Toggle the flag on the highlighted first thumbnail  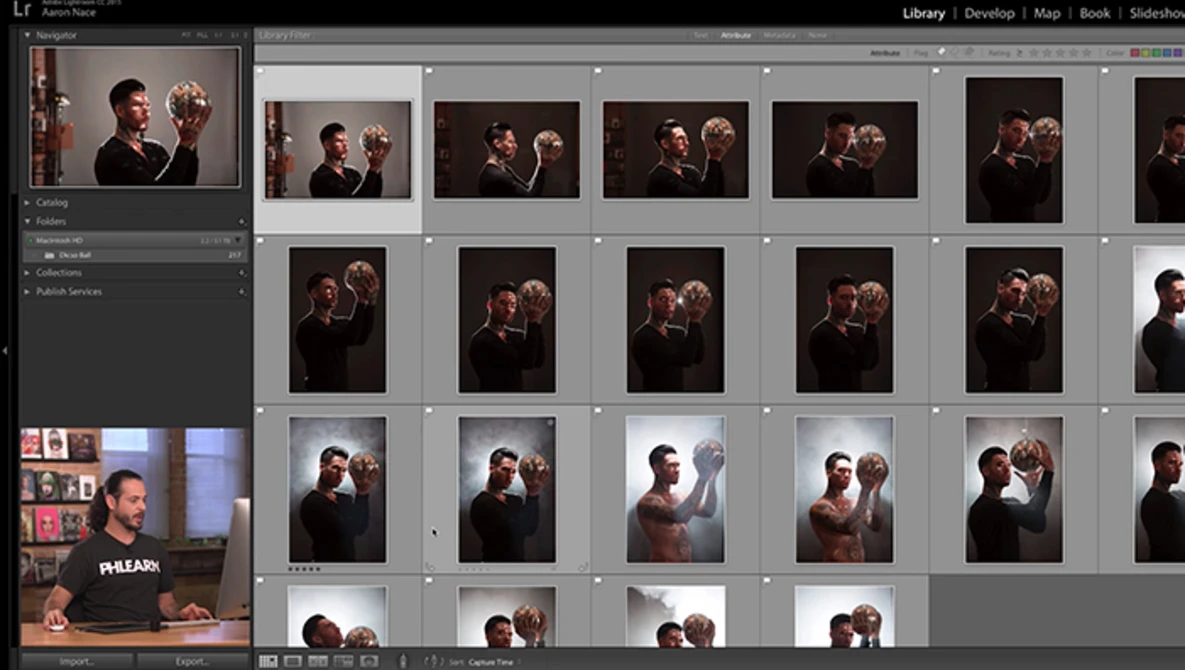(260, 72)
